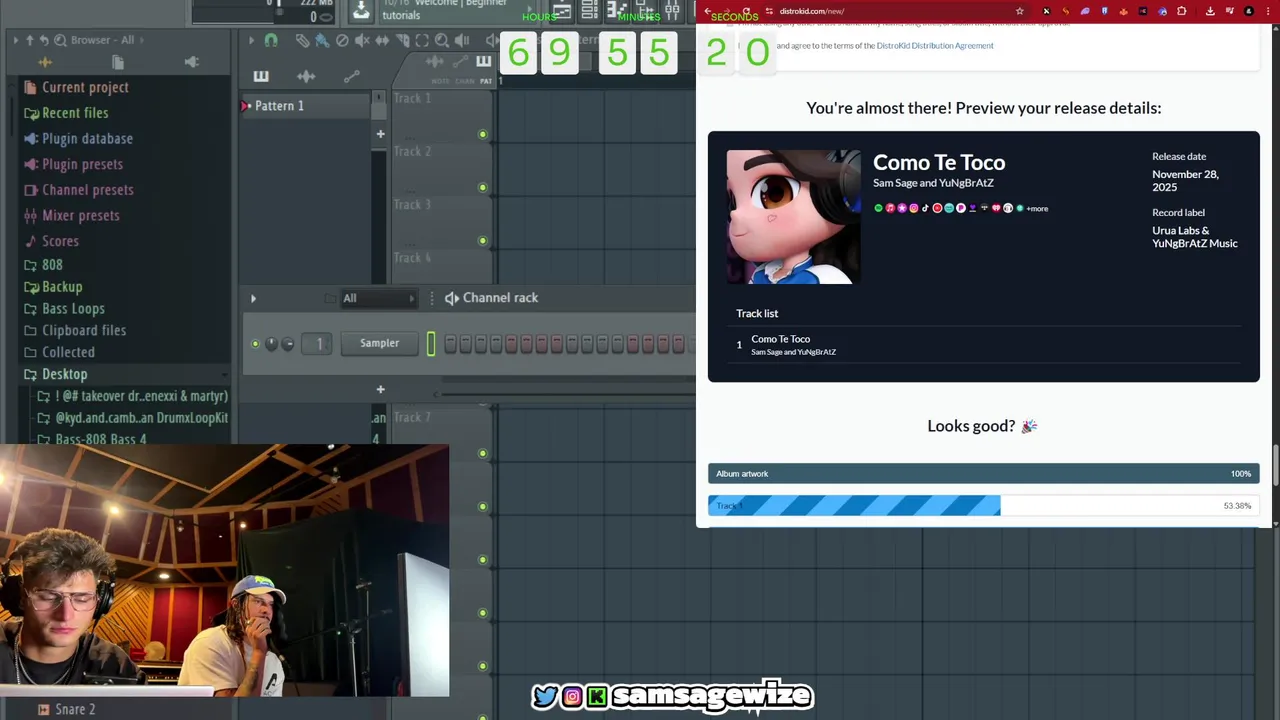Image resolution: width=1280 pixels, height=720 pixels.
Task: Toggle the playlist snap magnet
Action: coord(271,40)
